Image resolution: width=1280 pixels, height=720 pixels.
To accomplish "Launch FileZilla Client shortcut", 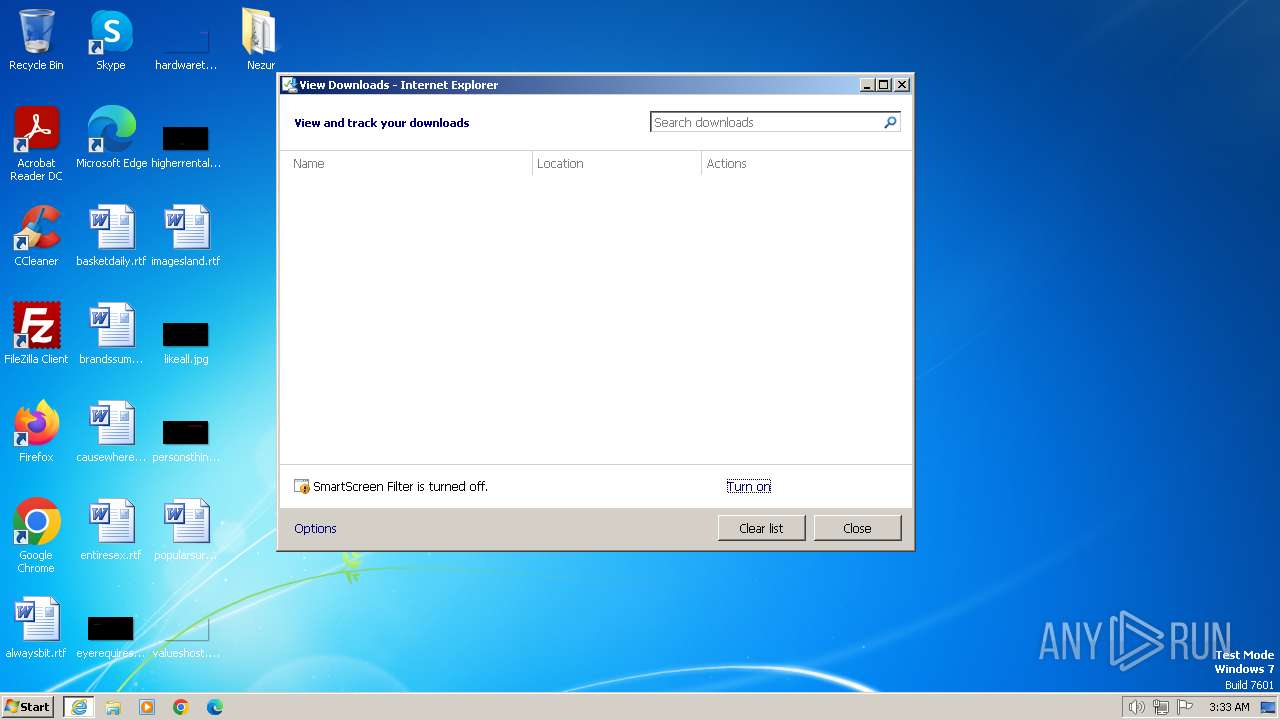I will tap(36, 333).
